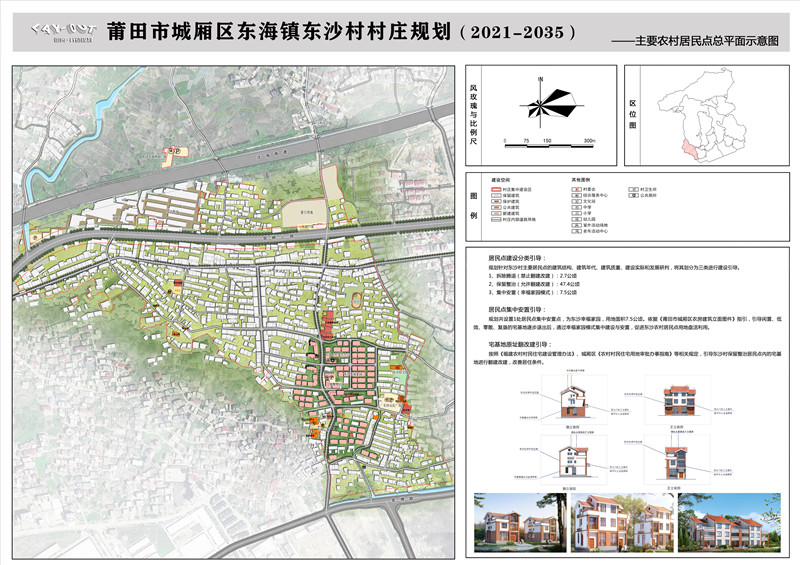Select the 村庄集中建设区 red outline swatch
The image size is (800, 565).
point(495,189)
